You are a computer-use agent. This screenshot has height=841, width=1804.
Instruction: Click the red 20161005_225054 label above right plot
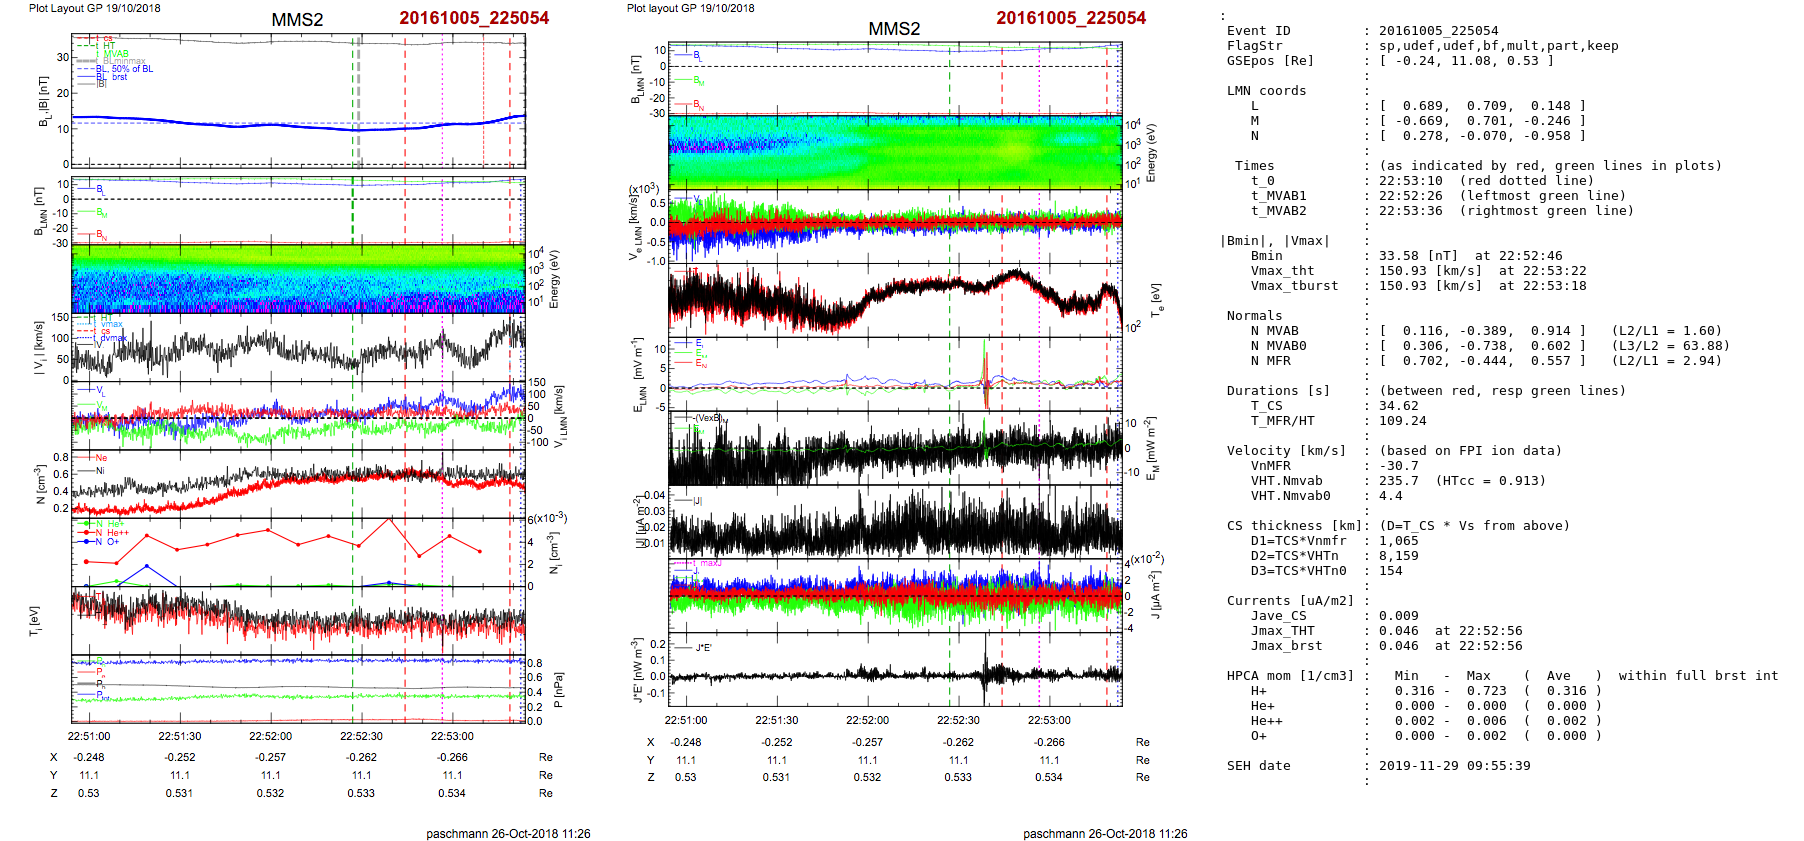[x=1071, y=18]
